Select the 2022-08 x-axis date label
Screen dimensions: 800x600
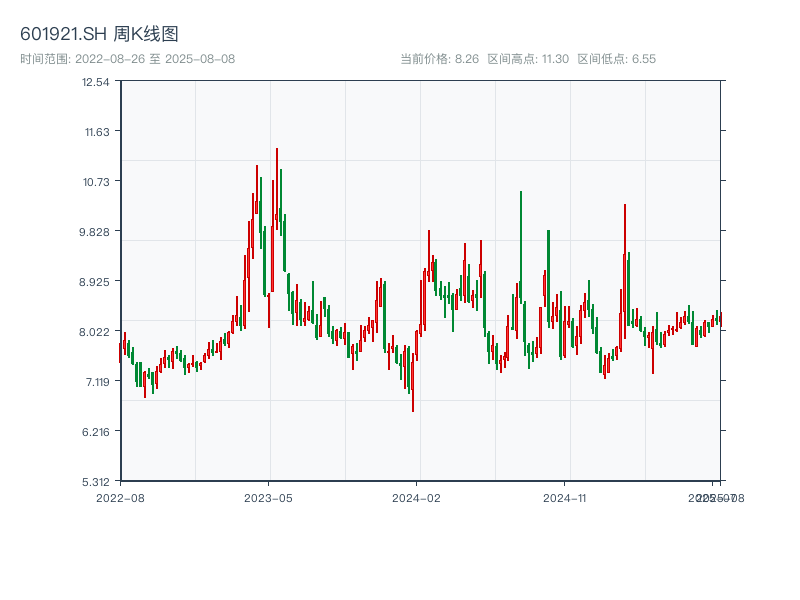tap(120, 497)
